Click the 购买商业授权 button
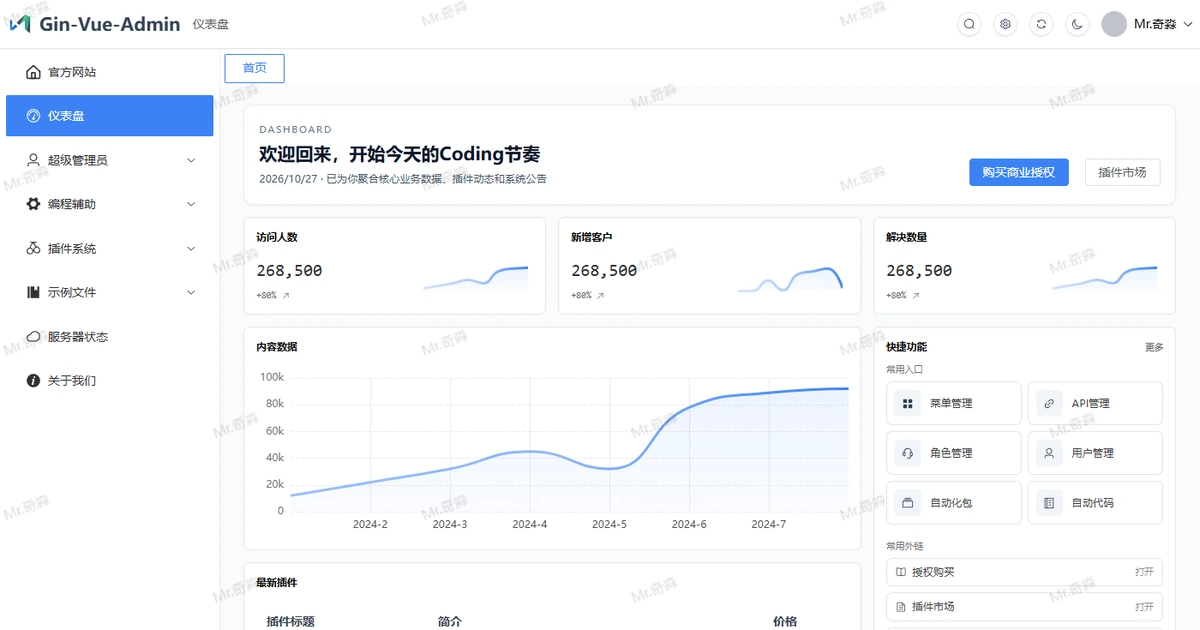 tap(1019, 172)
